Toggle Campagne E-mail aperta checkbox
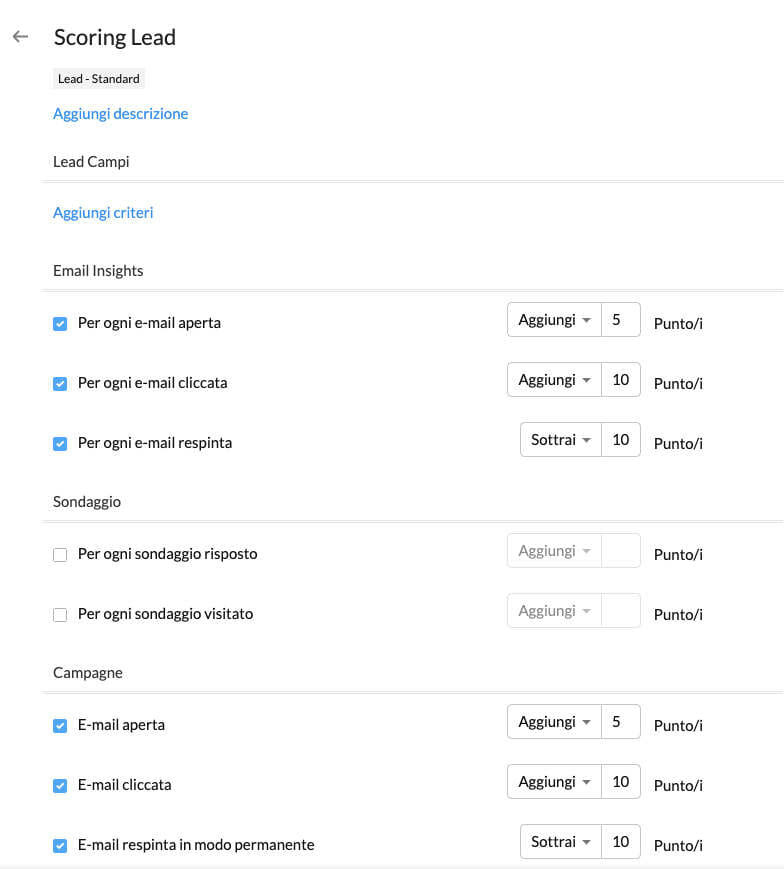This screenshot has width=784, height=869. click(60, 726)
